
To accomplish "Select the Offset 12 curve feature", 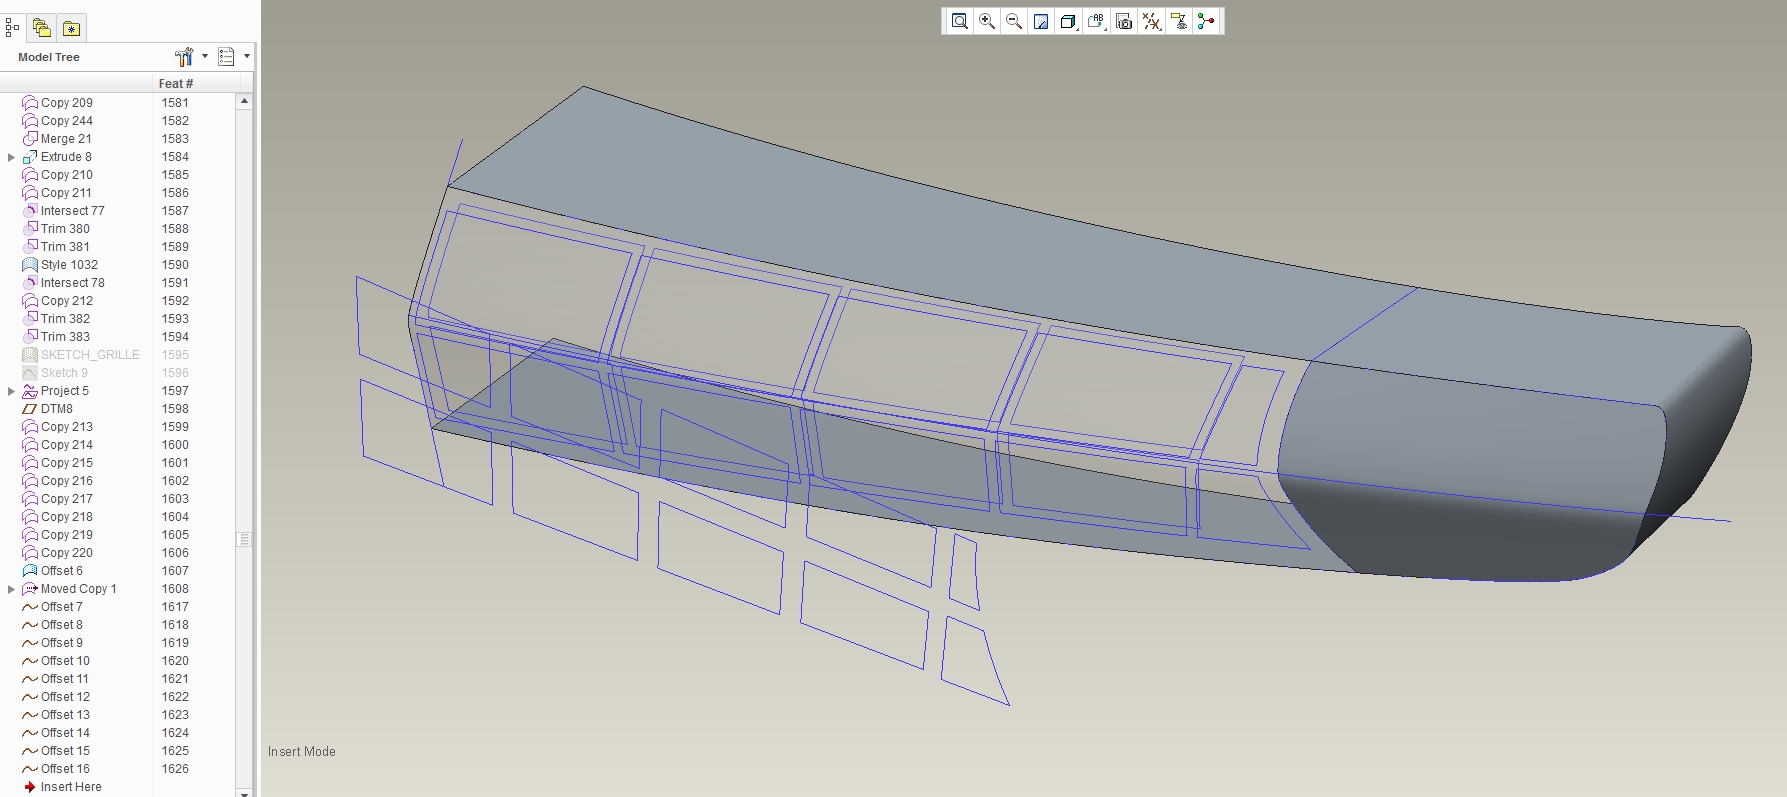I will [x=65, y=697].
